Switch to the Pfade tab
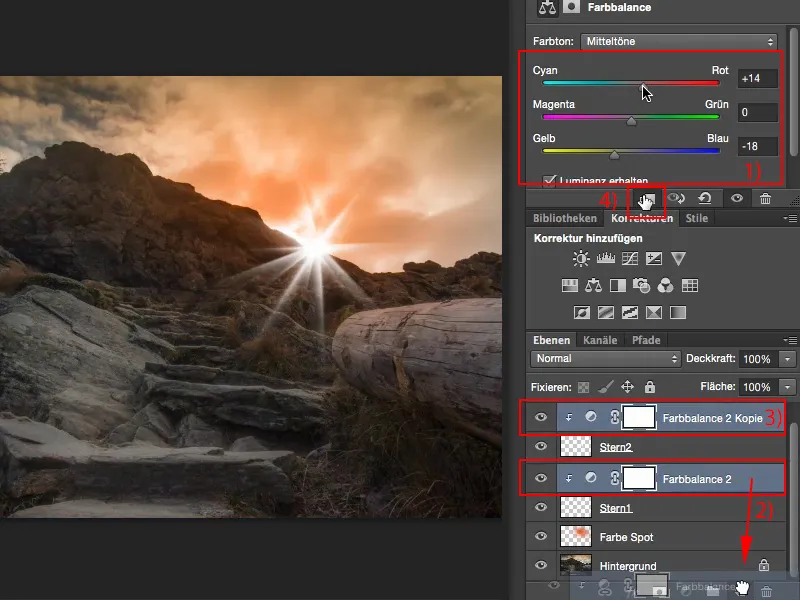The image size is (800, 600). click(646, 340)
